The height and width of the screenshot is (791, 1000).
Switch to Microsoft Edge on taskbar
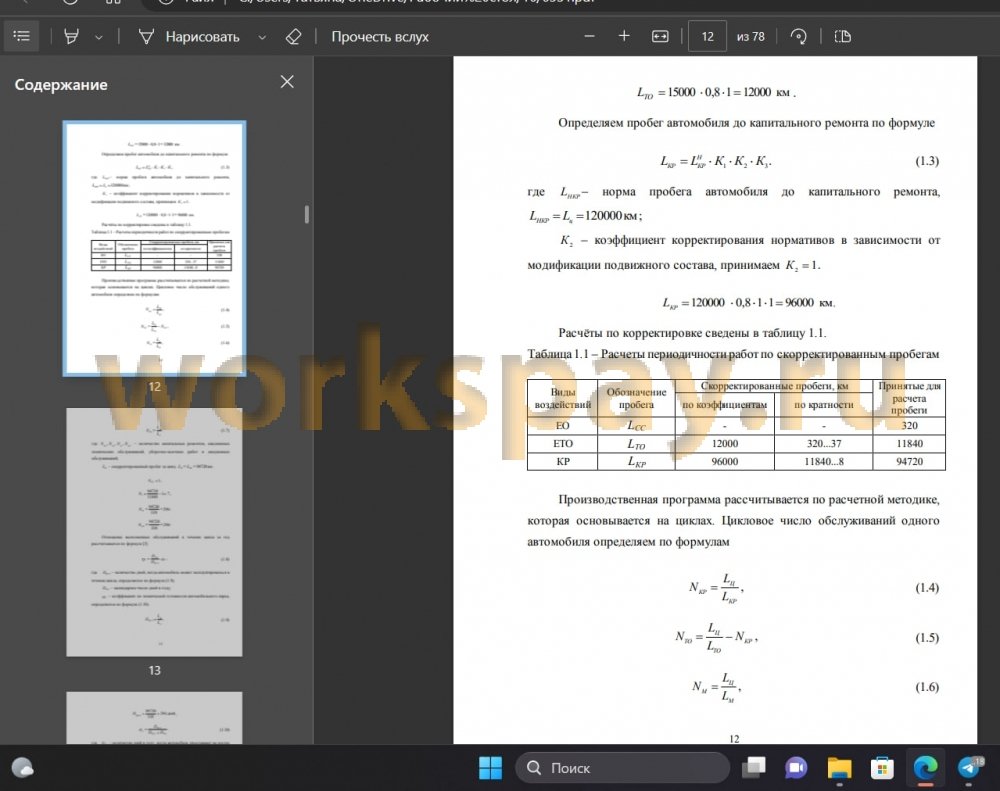925,767
